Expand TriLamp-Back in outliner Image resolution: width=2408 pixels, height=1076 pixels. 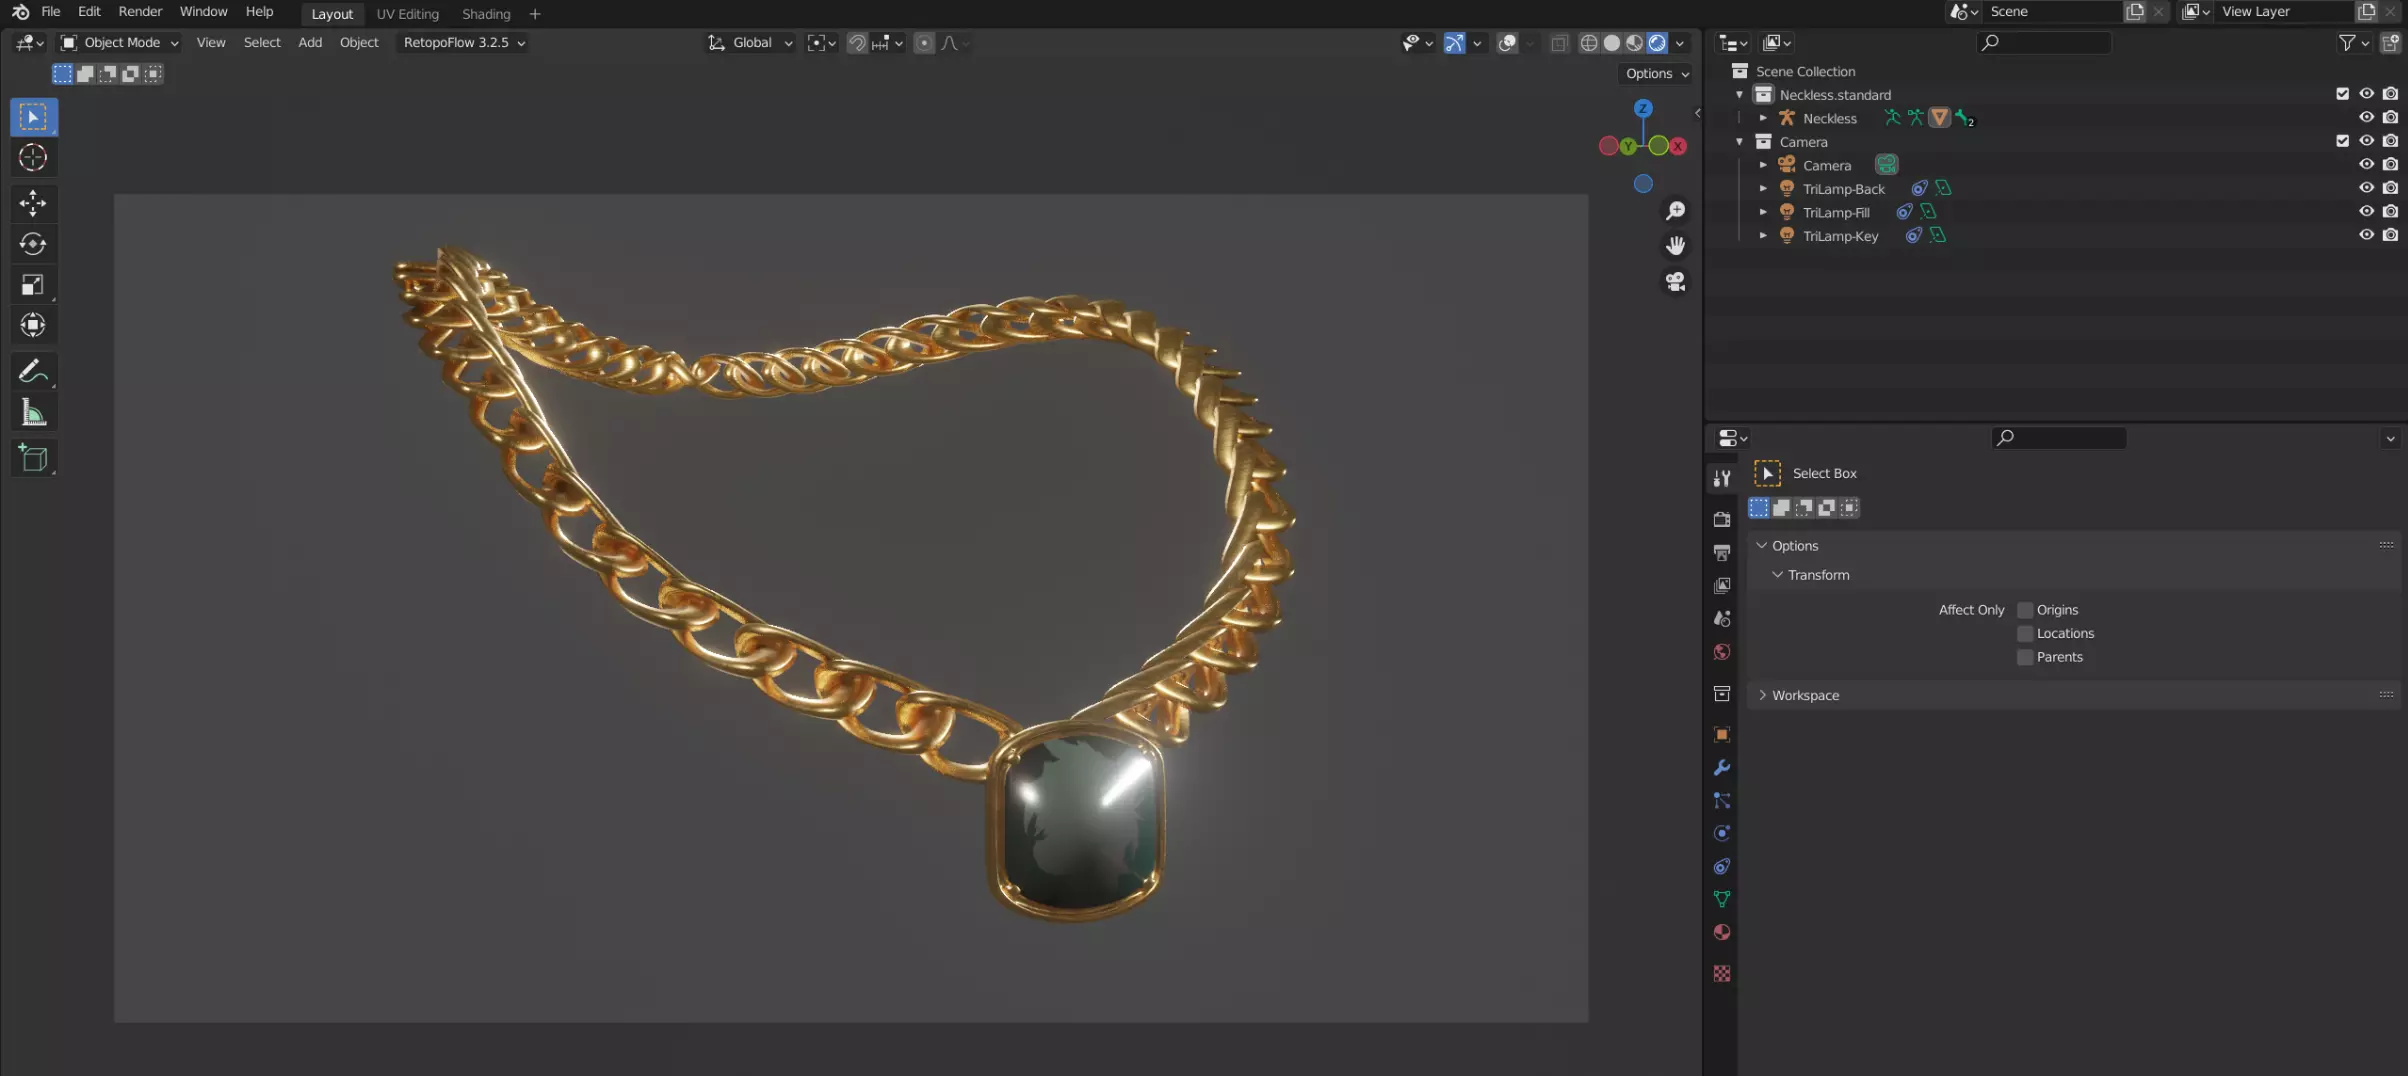click(1763, 188)
